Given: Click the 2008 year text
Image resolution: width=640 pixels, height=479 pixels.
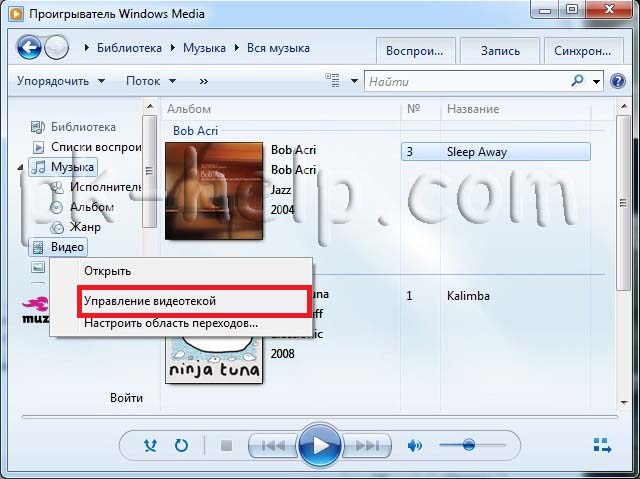Looking at the screenshot, I should 282,353.
